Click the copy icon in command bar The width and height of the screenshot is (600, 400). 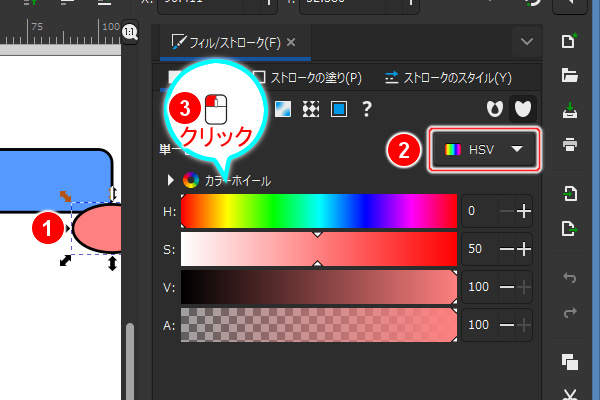point(570,362)
